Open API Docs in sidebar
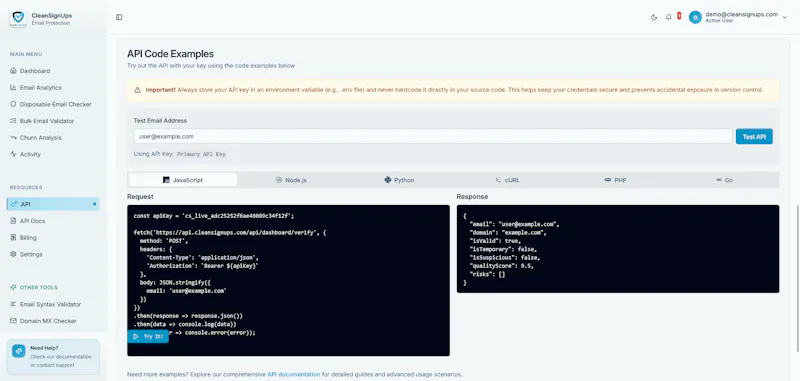 point(53,221)
